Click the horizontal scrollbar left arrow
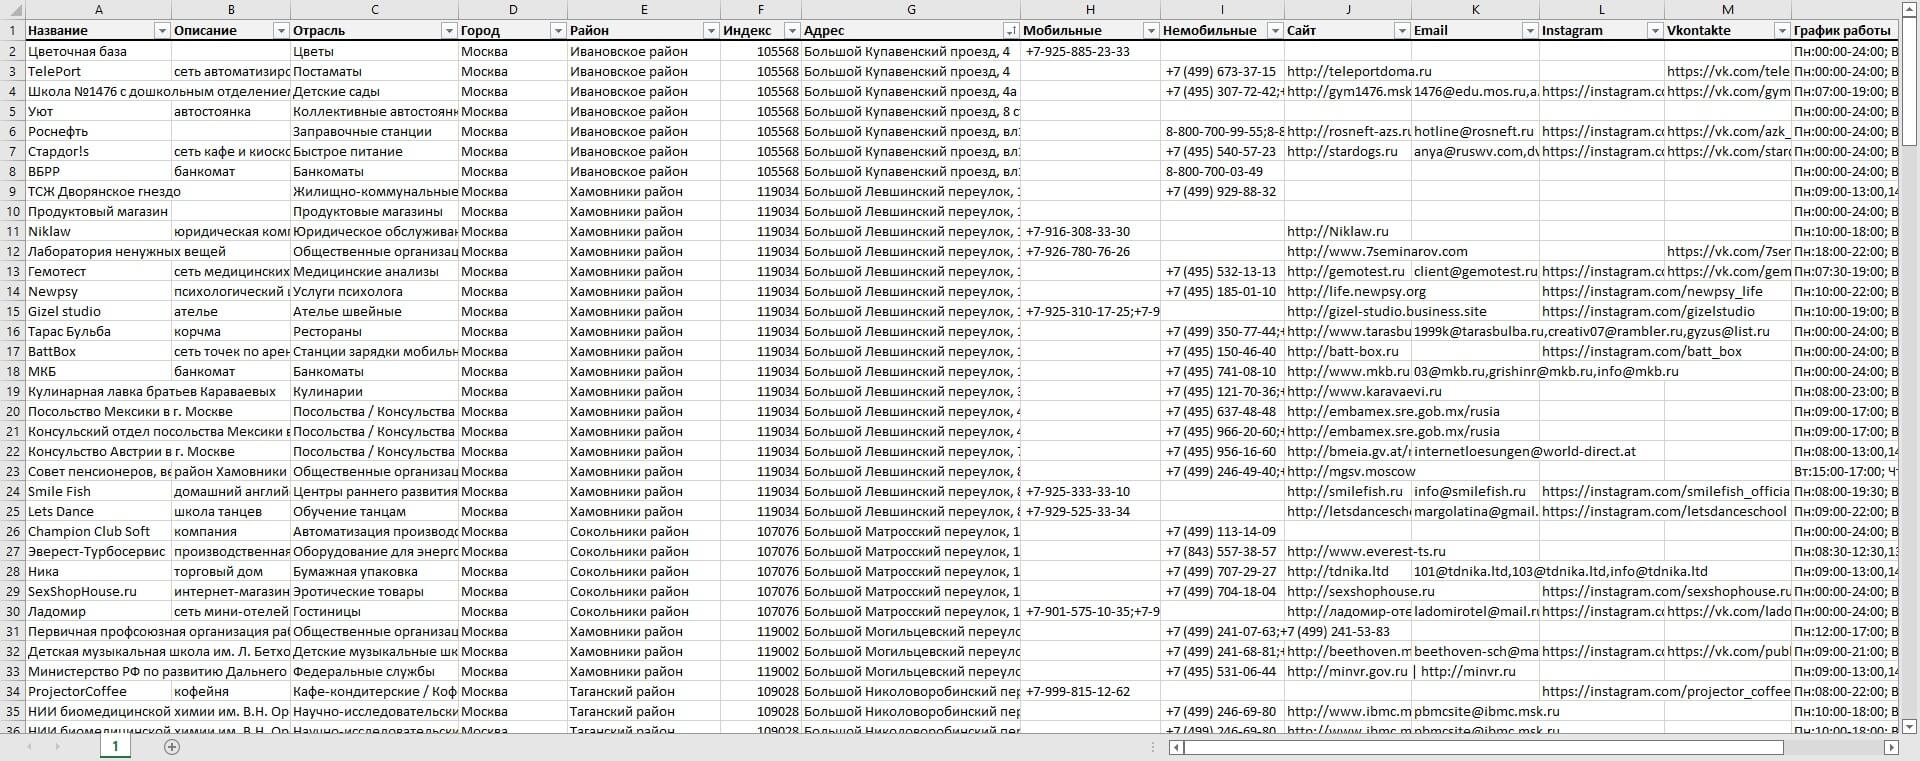This screenshot has width=1920, height=761. click(x=1177, y=747)
